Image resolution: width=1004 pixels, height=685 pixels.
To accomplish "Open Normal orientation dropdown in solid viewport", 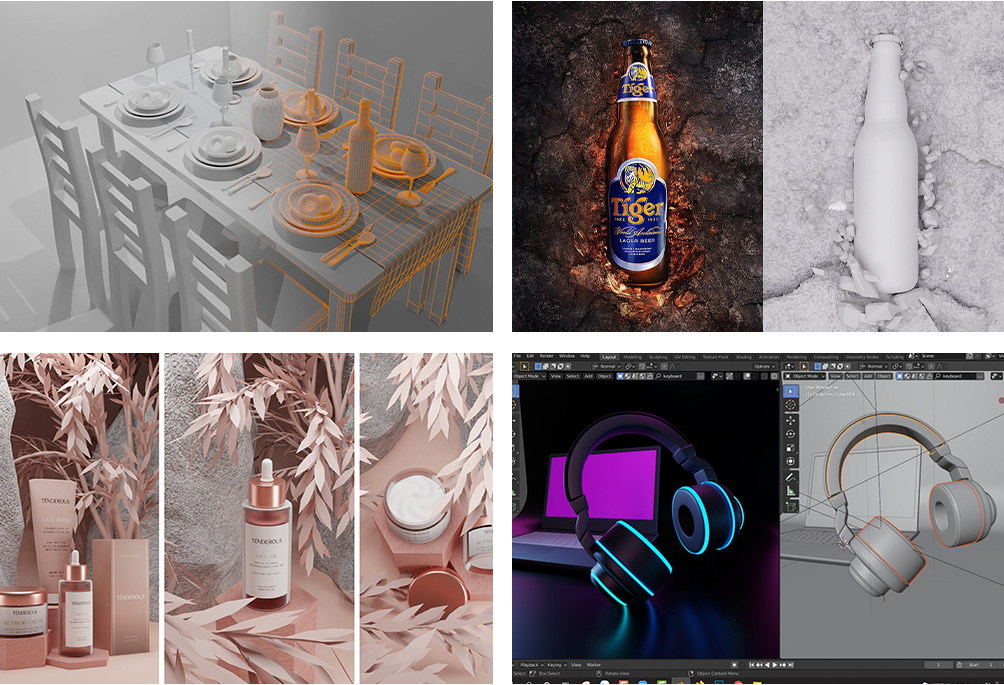I will [873, 366].
